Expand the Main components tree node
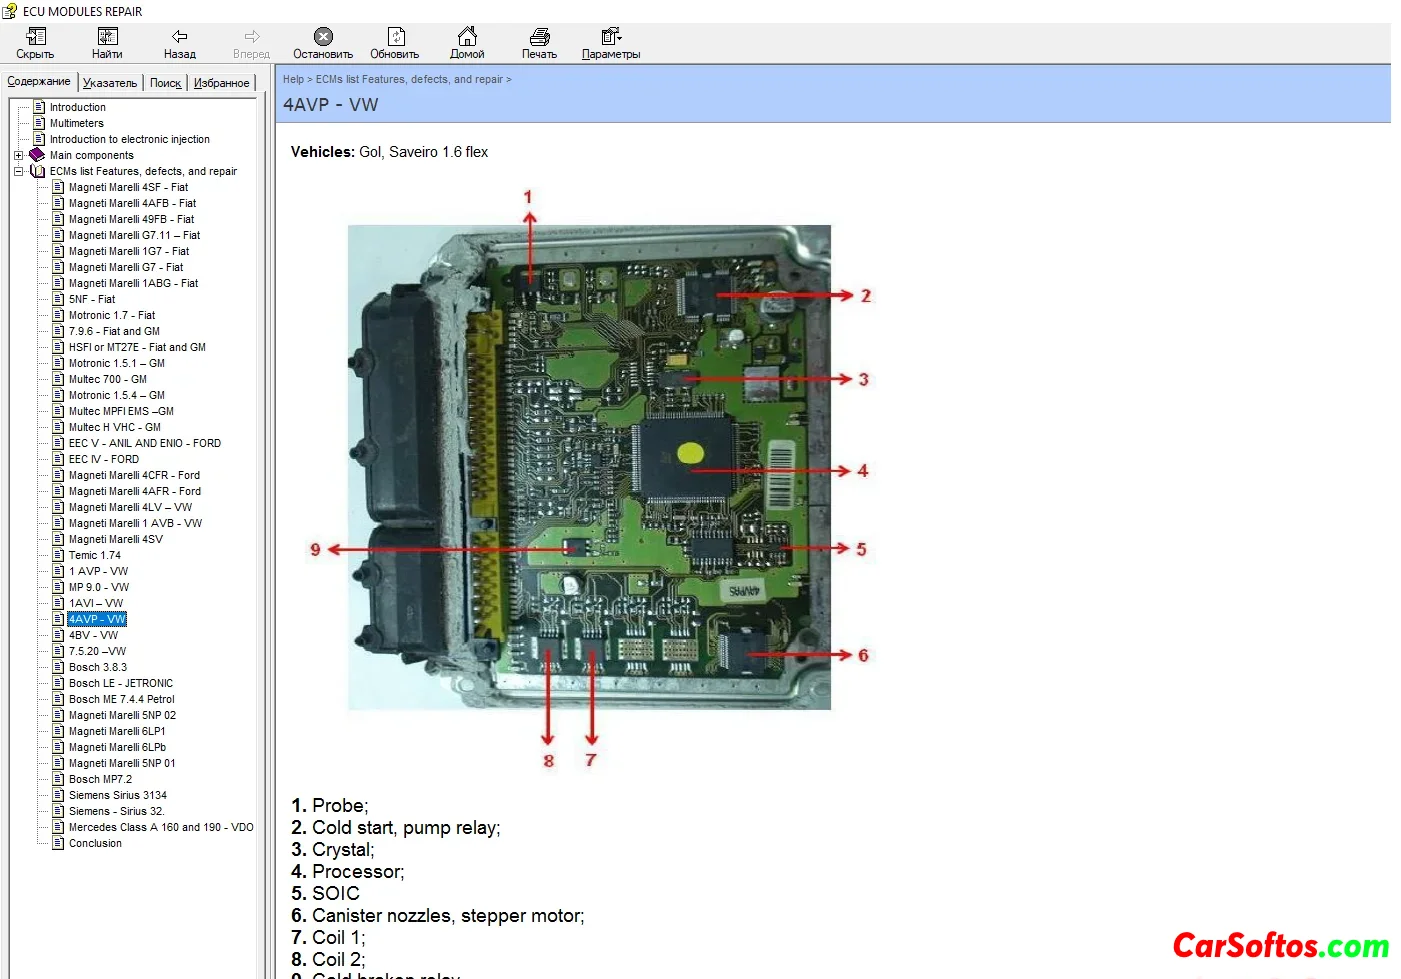Image resolution: width=1401 pixels, height=979 pixels. 18,155
